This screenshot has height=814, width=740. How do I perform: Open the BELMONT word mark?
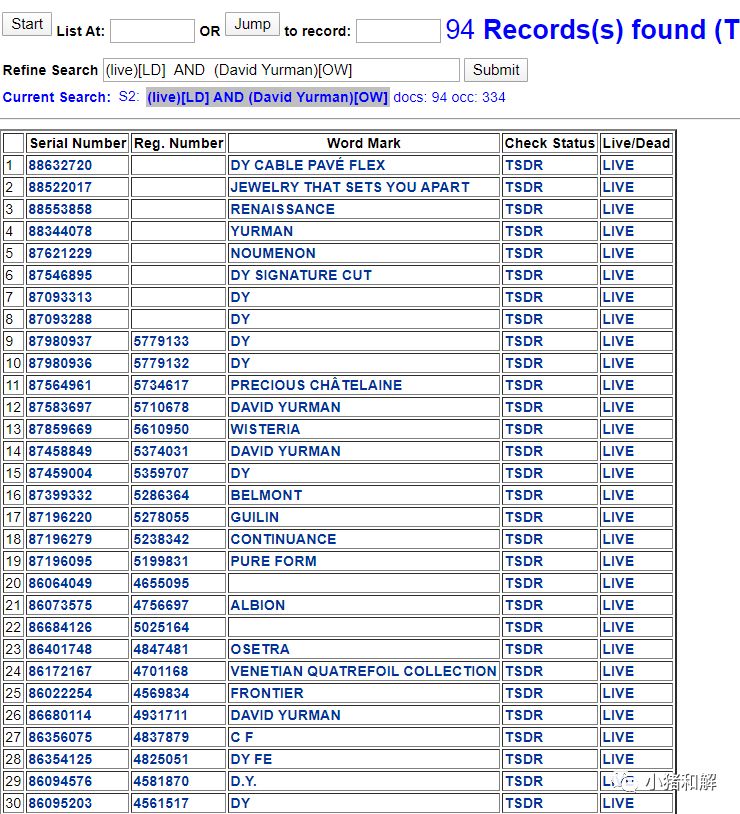pos(266,495)
